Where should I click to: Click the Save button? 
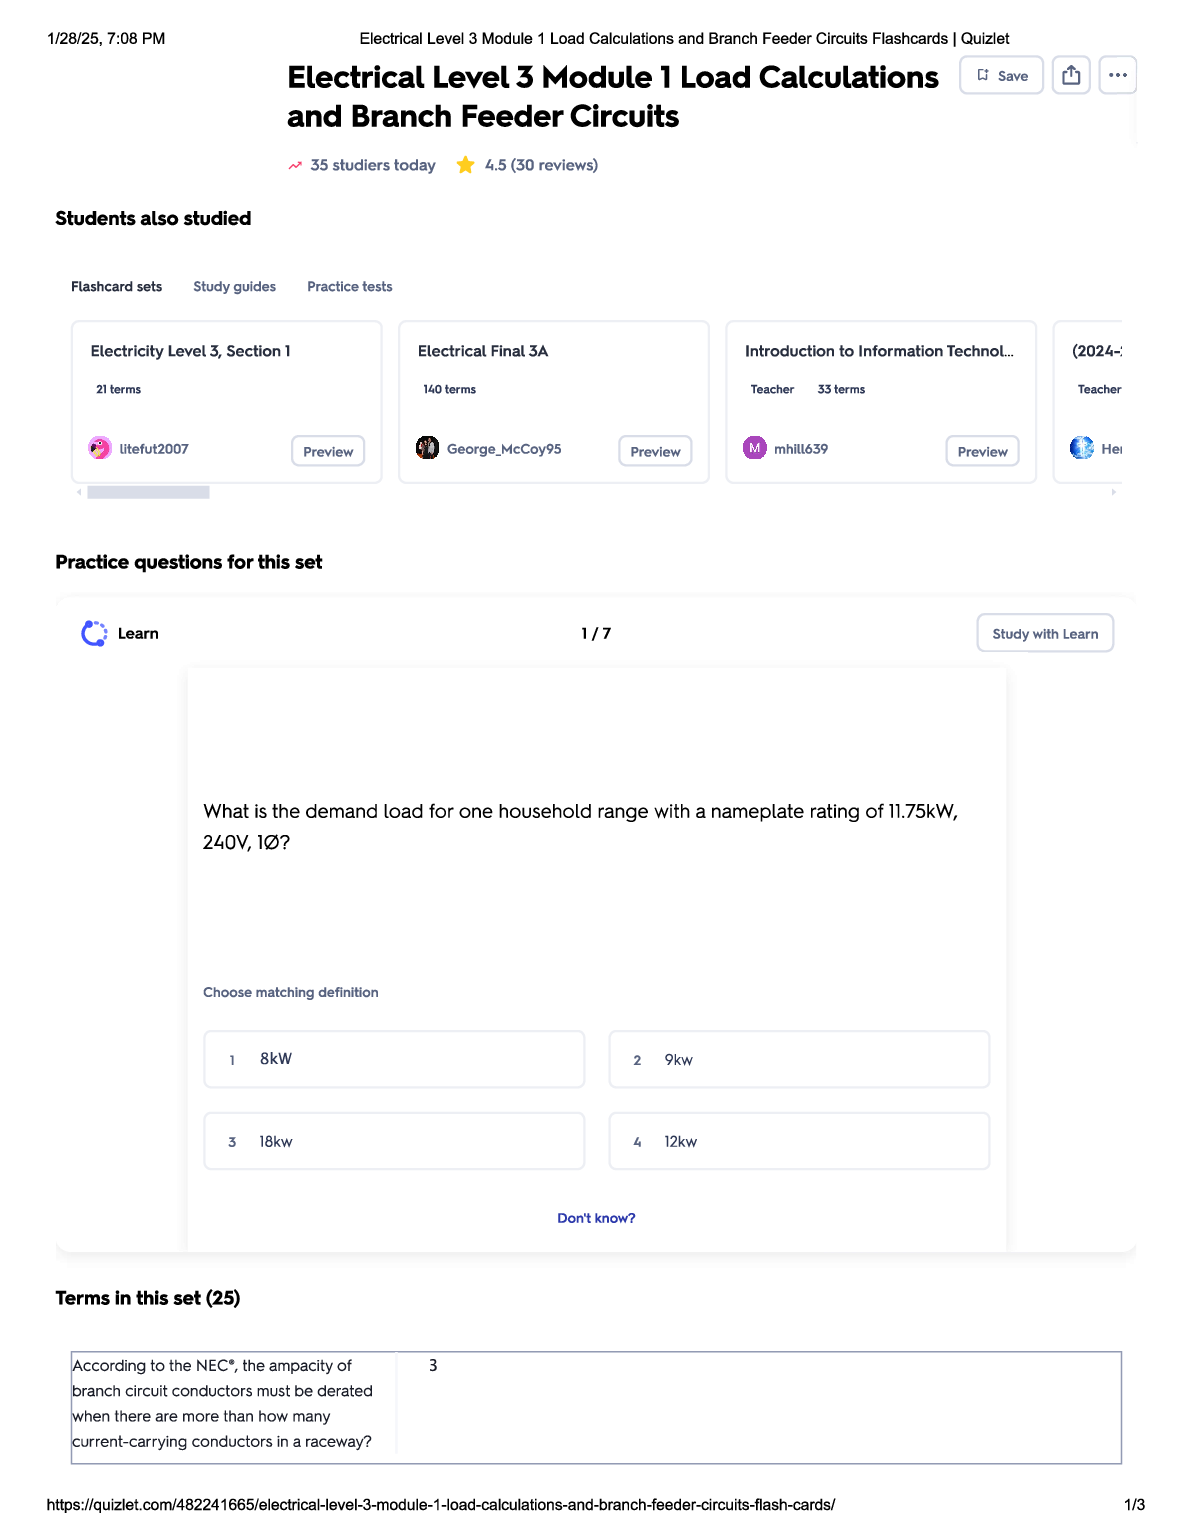[1001, 75]
